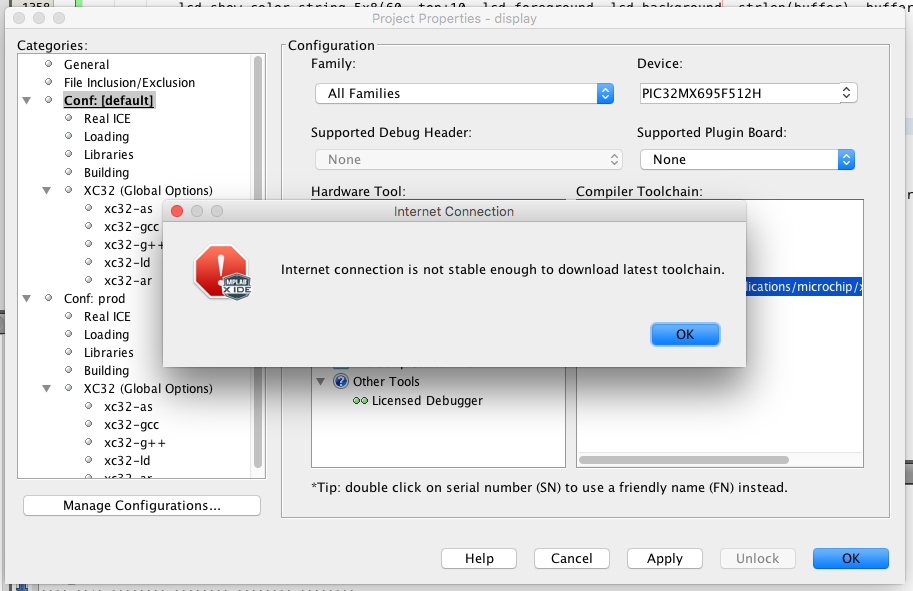Viewport: 913px width, 591px height.
Task: Select xc32-ar under Conf: [default]
Action: click(128, 281)
